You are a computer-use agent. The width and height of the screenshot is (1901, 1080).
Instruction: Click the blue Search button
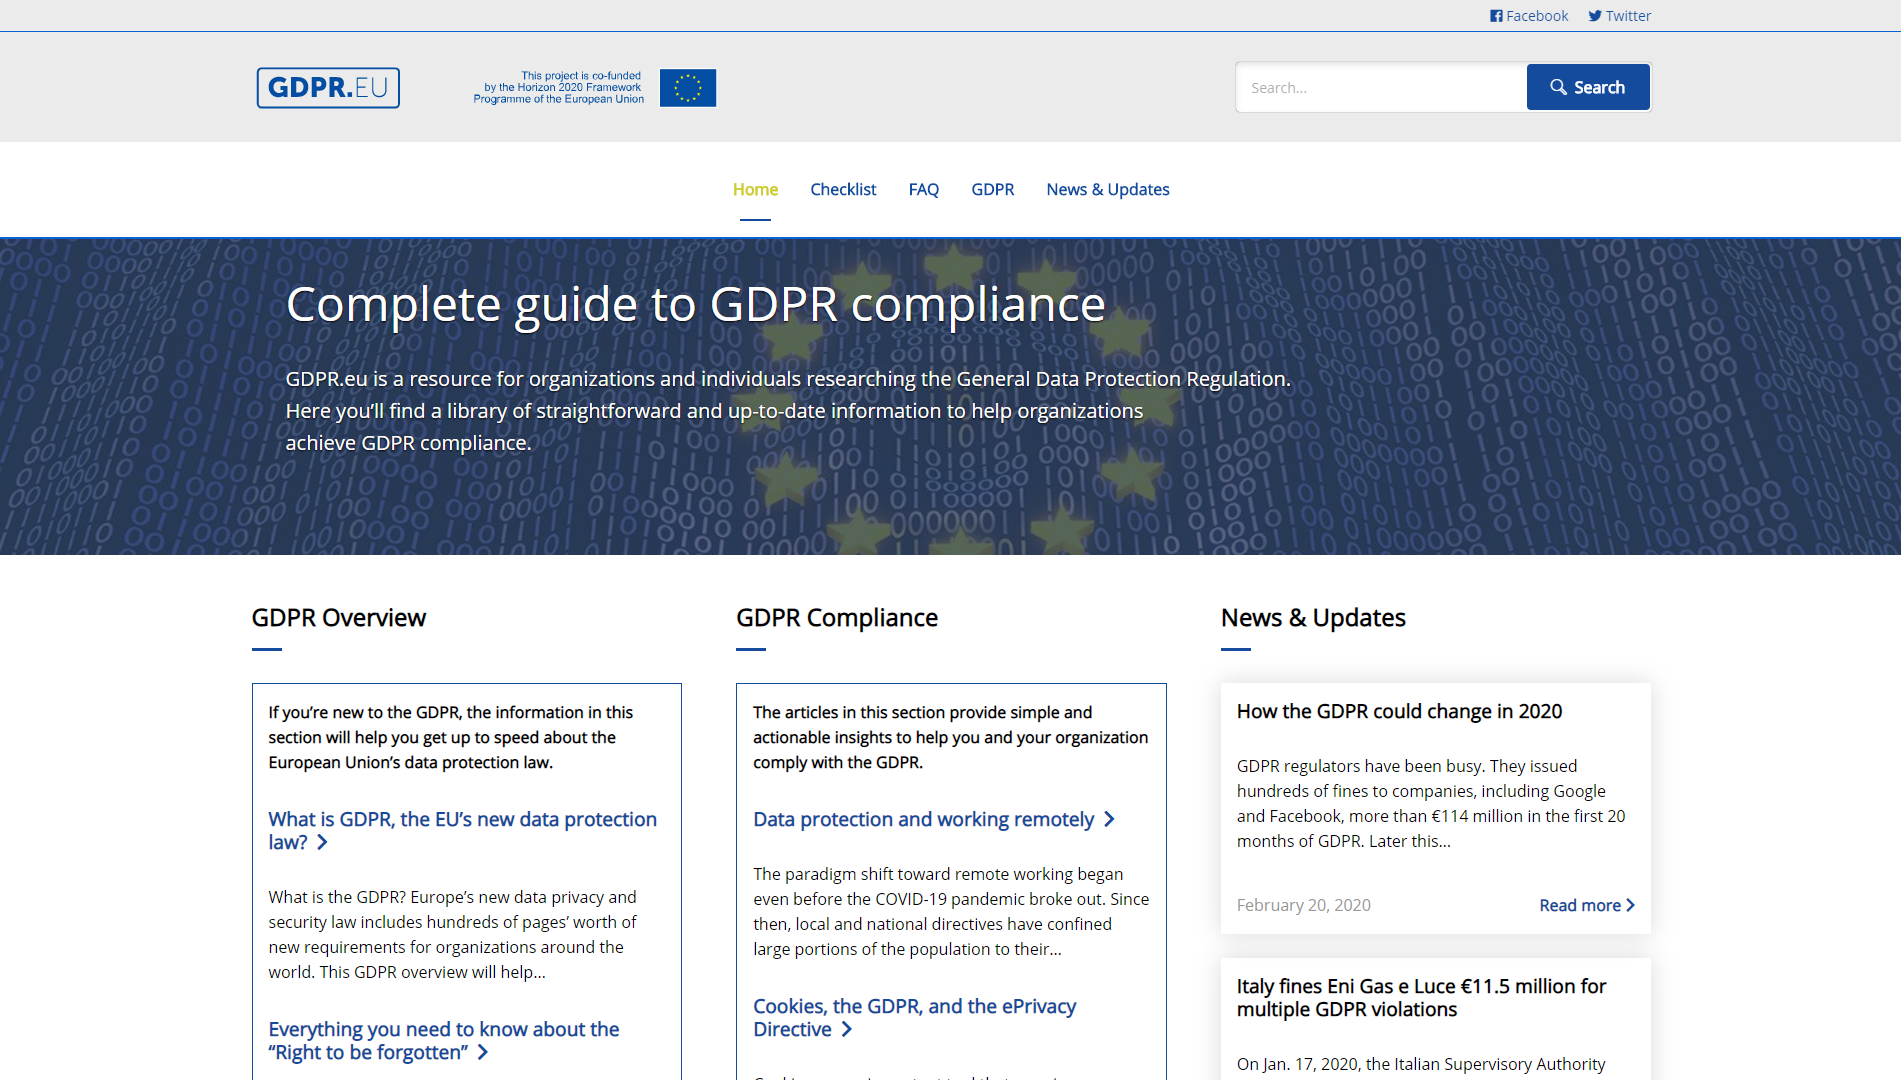[x=1588, y=87]
